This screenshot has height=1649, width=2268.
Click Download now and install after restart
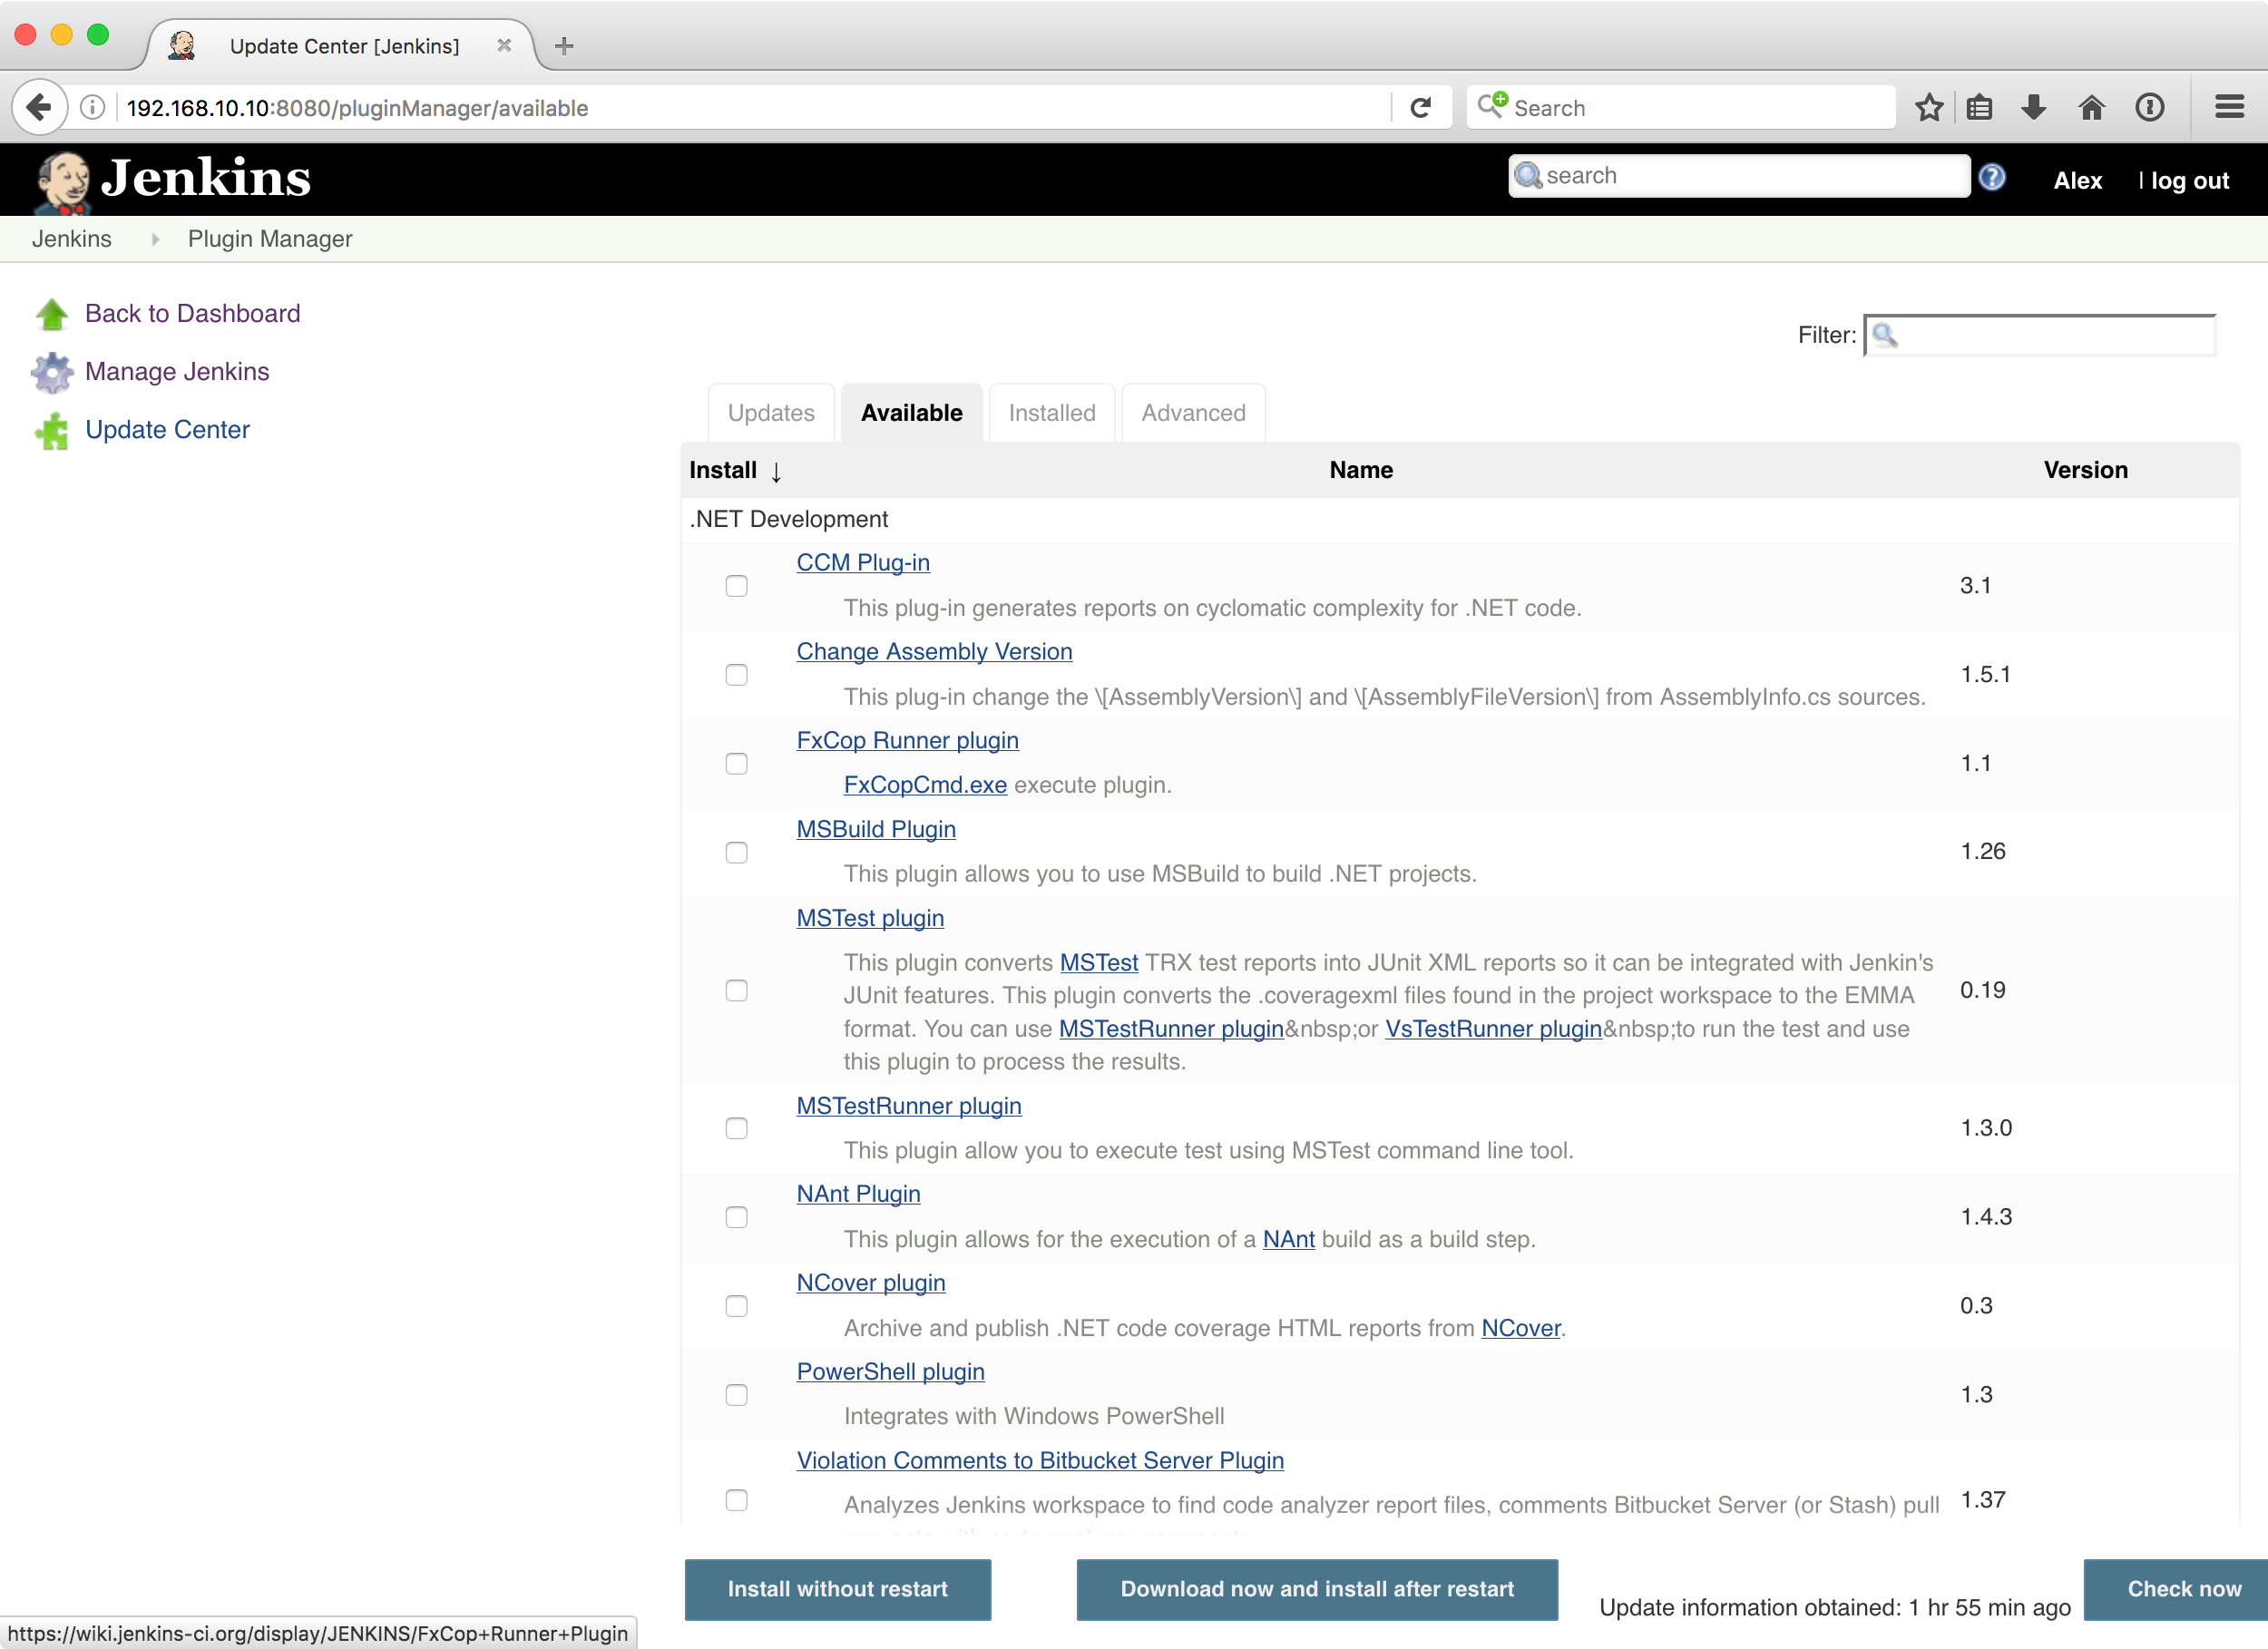point(1317,1589)
